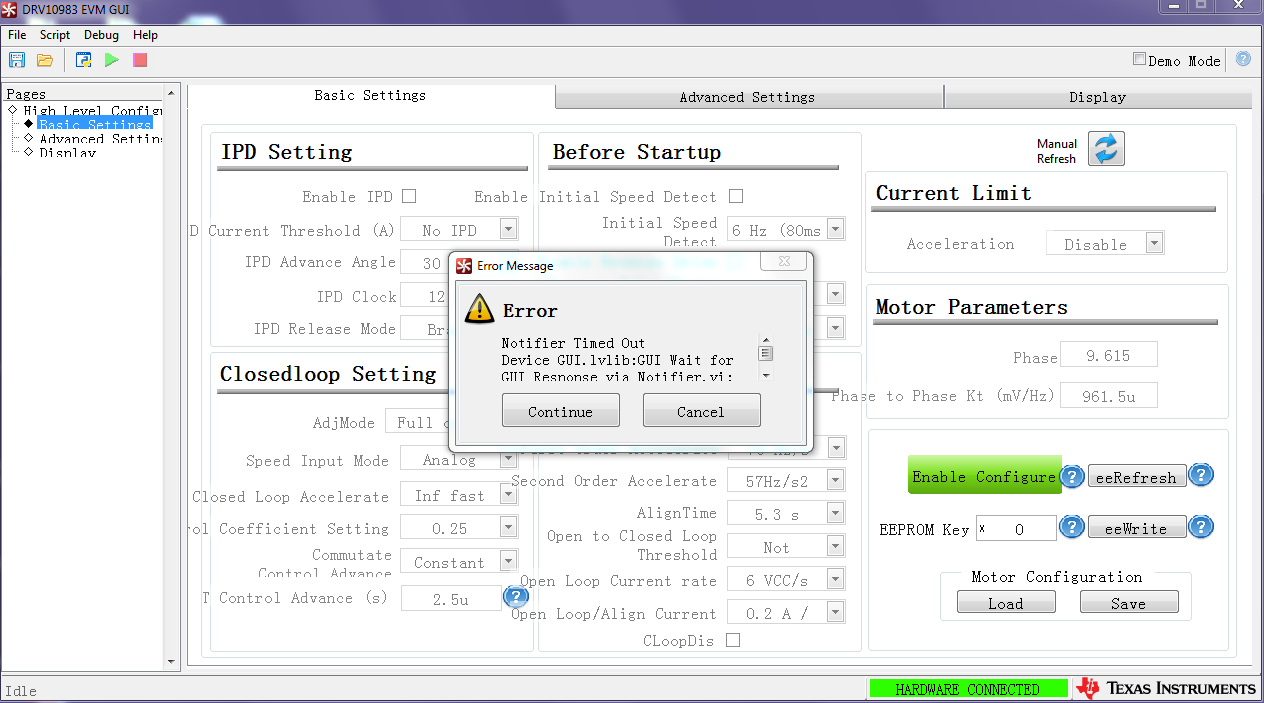1264x703 pixels.
Task: Select Display in Pages tree
Action: coord(67,152)
